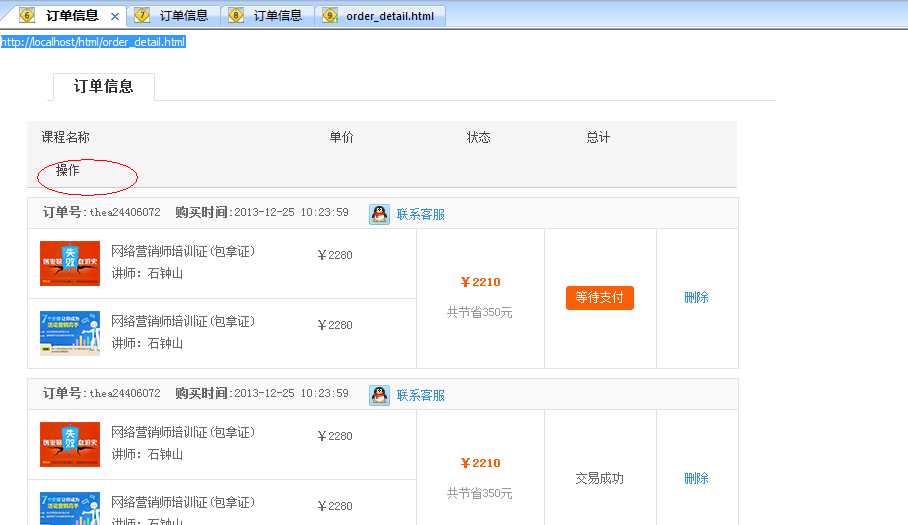This screenshot has height=525, width=908.
Task: Open the order_detail.html tab
Action: pyautogui.click(x=380, y=16)
